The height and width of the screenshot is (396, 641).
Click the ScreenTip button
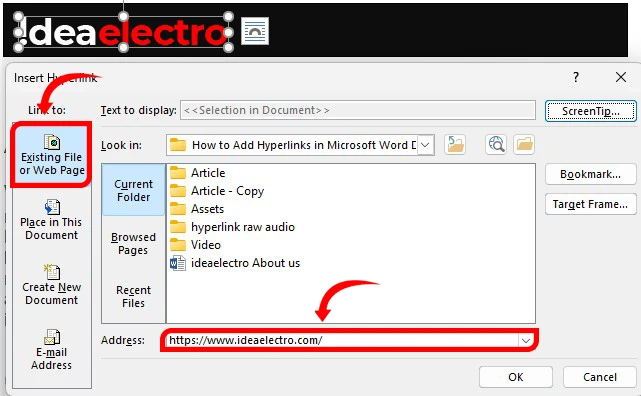pos(590,111)
